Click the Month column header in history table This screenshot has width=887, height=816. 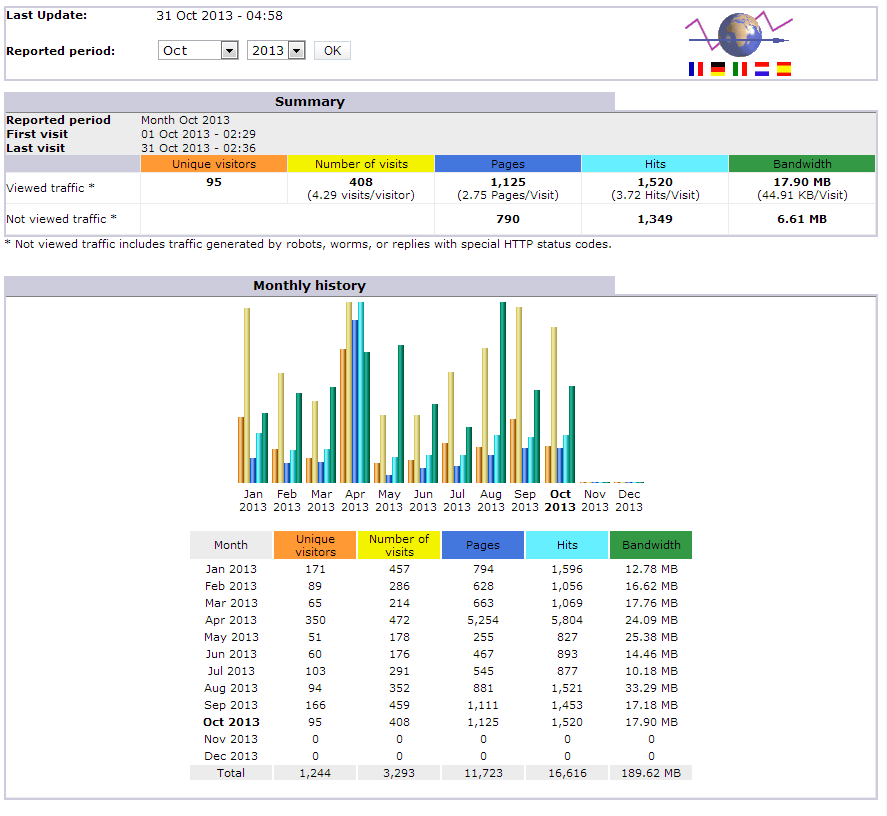tap(231, 545)
